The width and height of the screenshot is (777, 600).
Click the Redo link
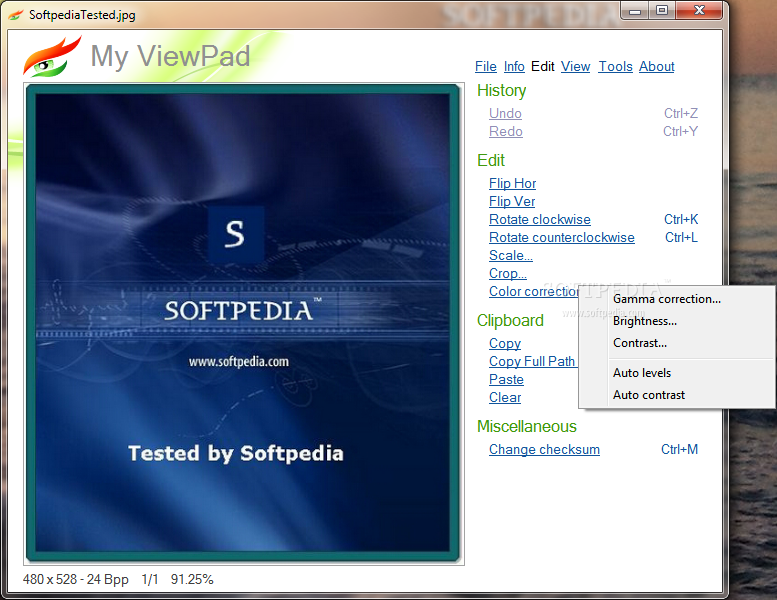pyautogui.click(x=506, y=131)
